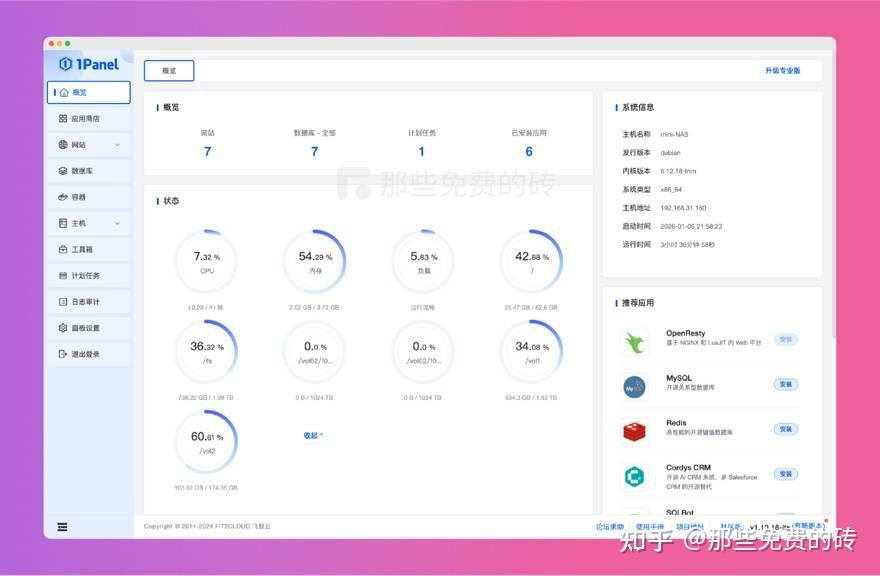
Task: Click the 退出登录 logout sidebar item
Action: click(89, 354)
